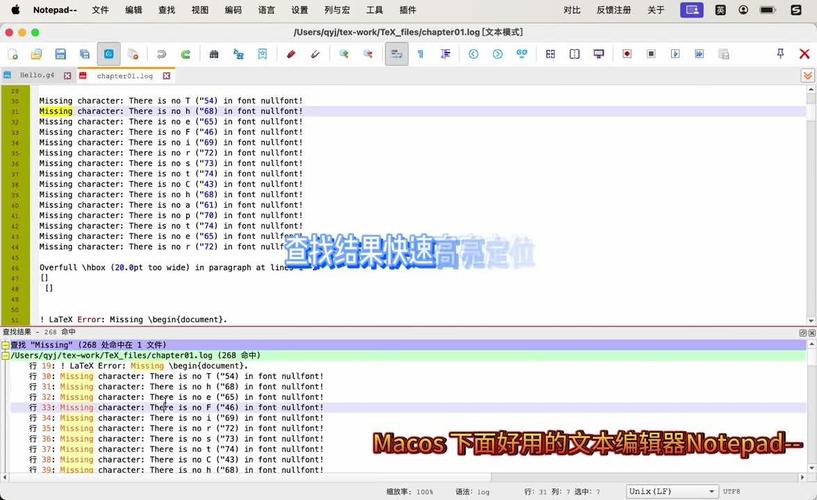Click the editor vertical scrollbar

point(811,205)
